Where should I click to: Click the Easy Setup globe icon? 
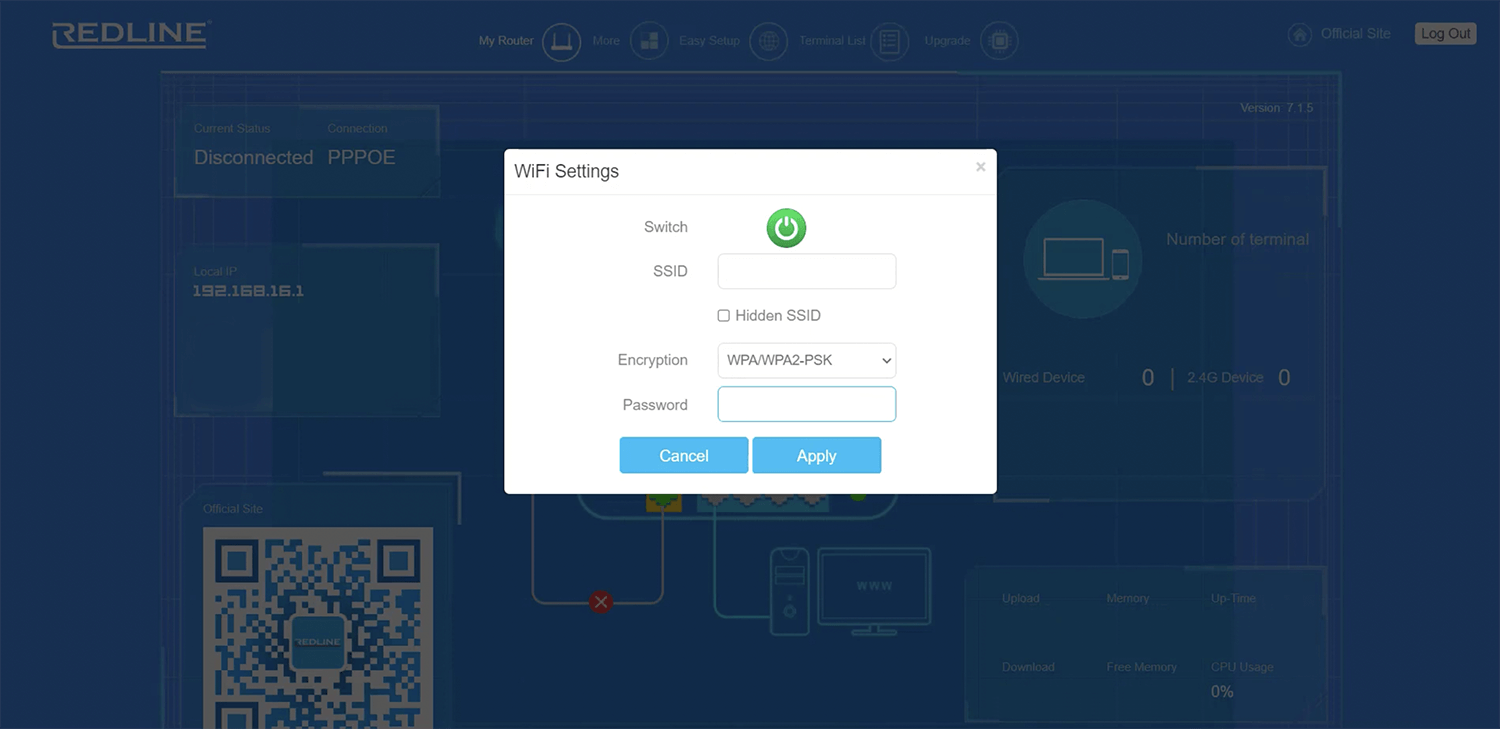coord(768,42)
